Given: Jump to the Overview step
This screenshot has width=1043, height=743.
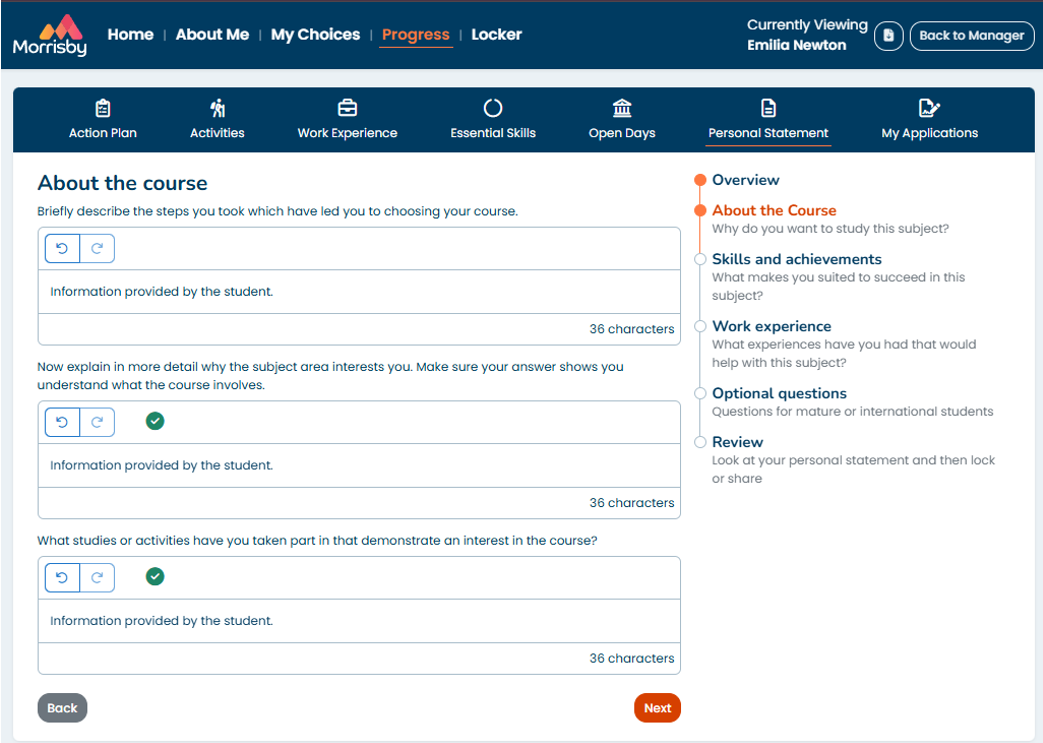Looking at the screenshot, I should pos(746,180).
